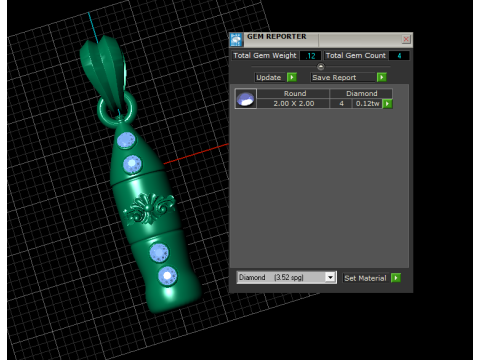Click the Set Material button
Screen dimensions: 480x360
click(365, 278)
